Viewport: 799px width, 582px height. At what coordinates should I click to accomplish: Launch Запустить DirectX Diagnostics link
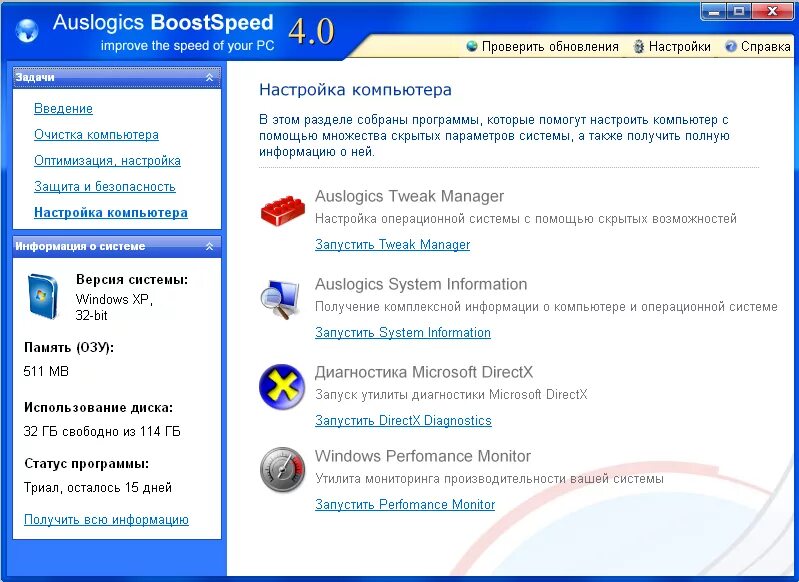(x=403, y=420)
